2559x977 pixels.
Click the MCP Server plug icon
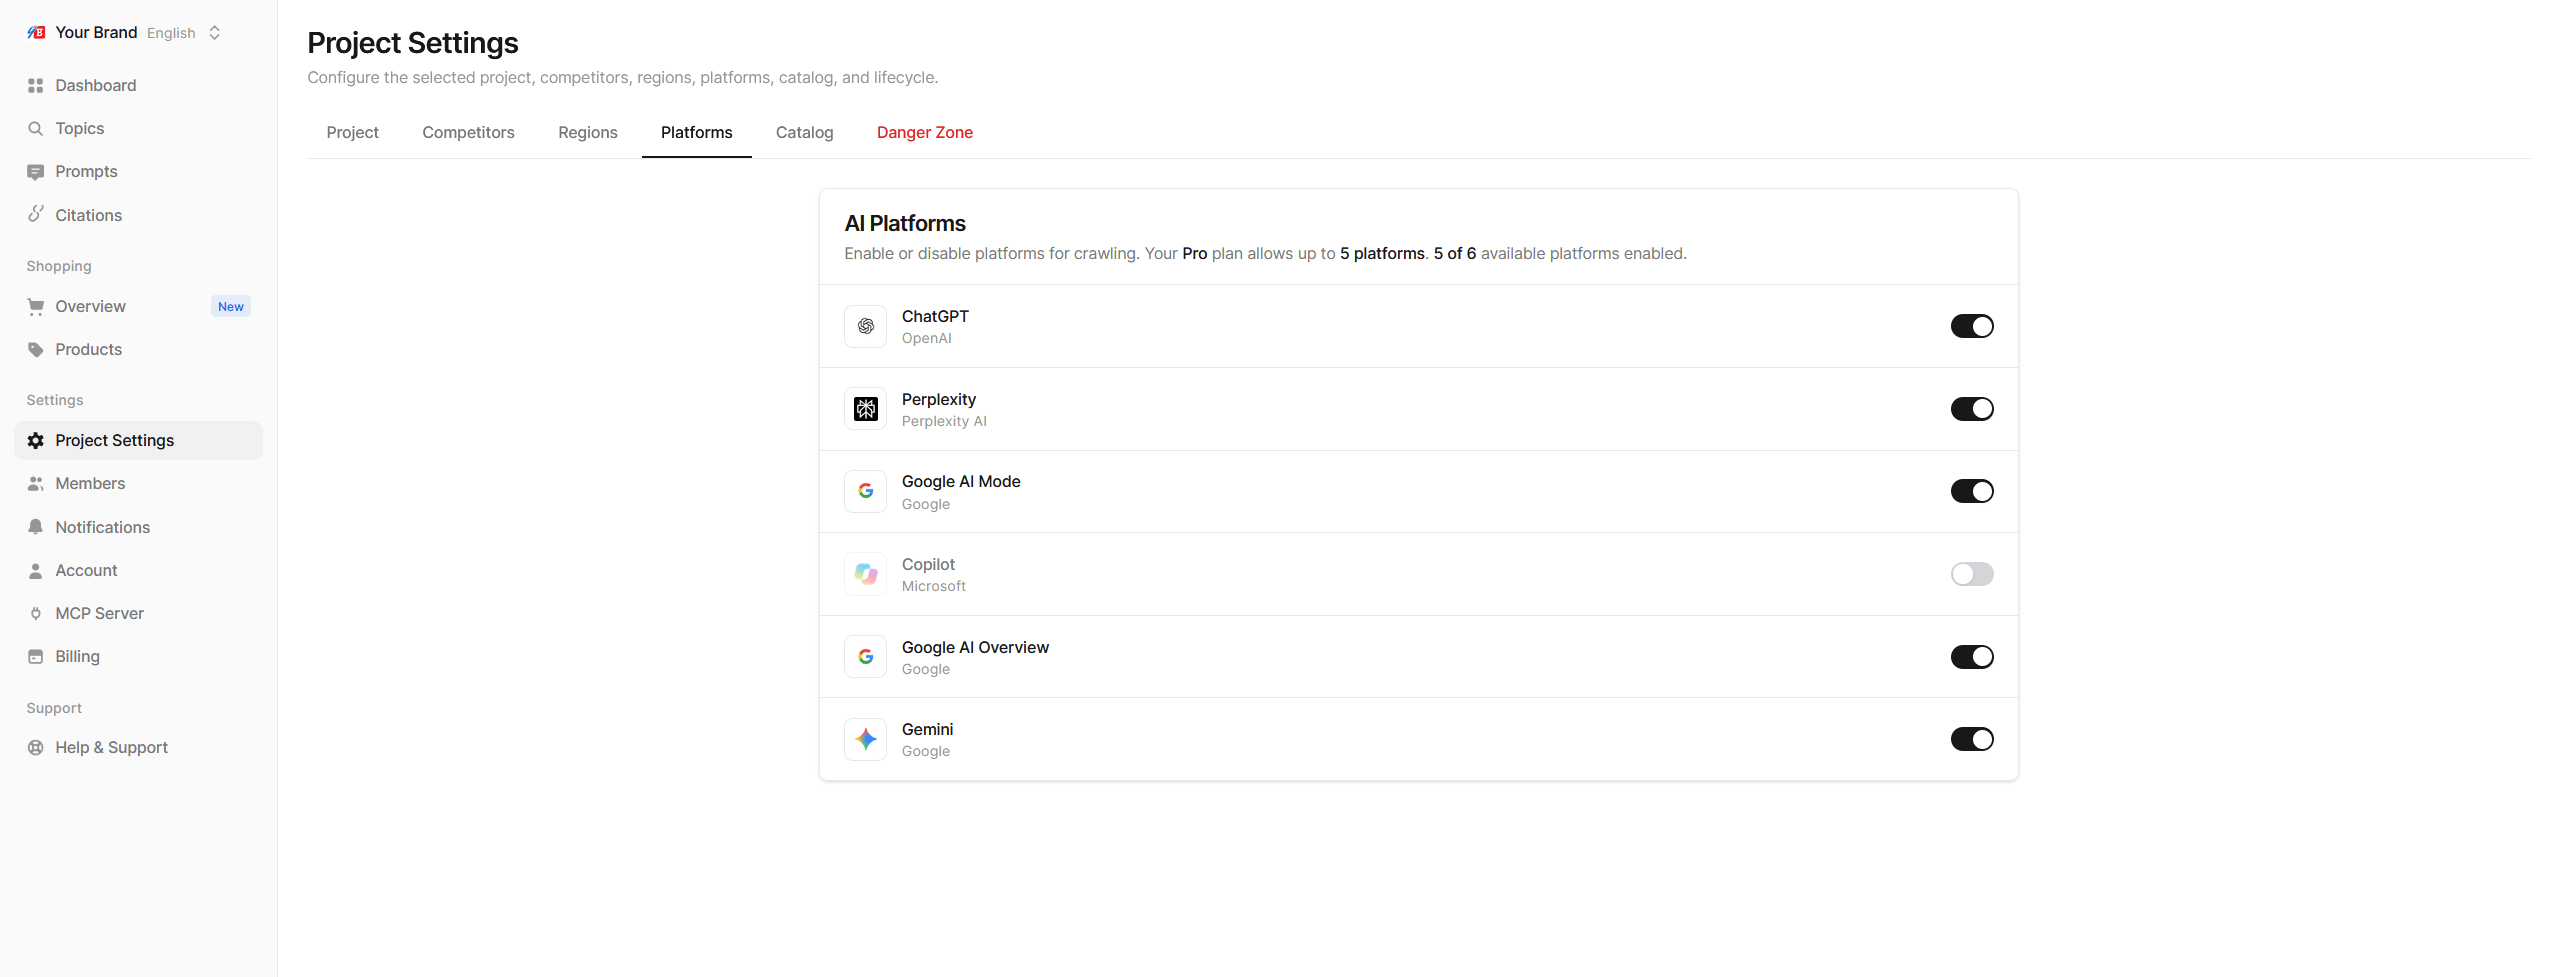(36, 614)
